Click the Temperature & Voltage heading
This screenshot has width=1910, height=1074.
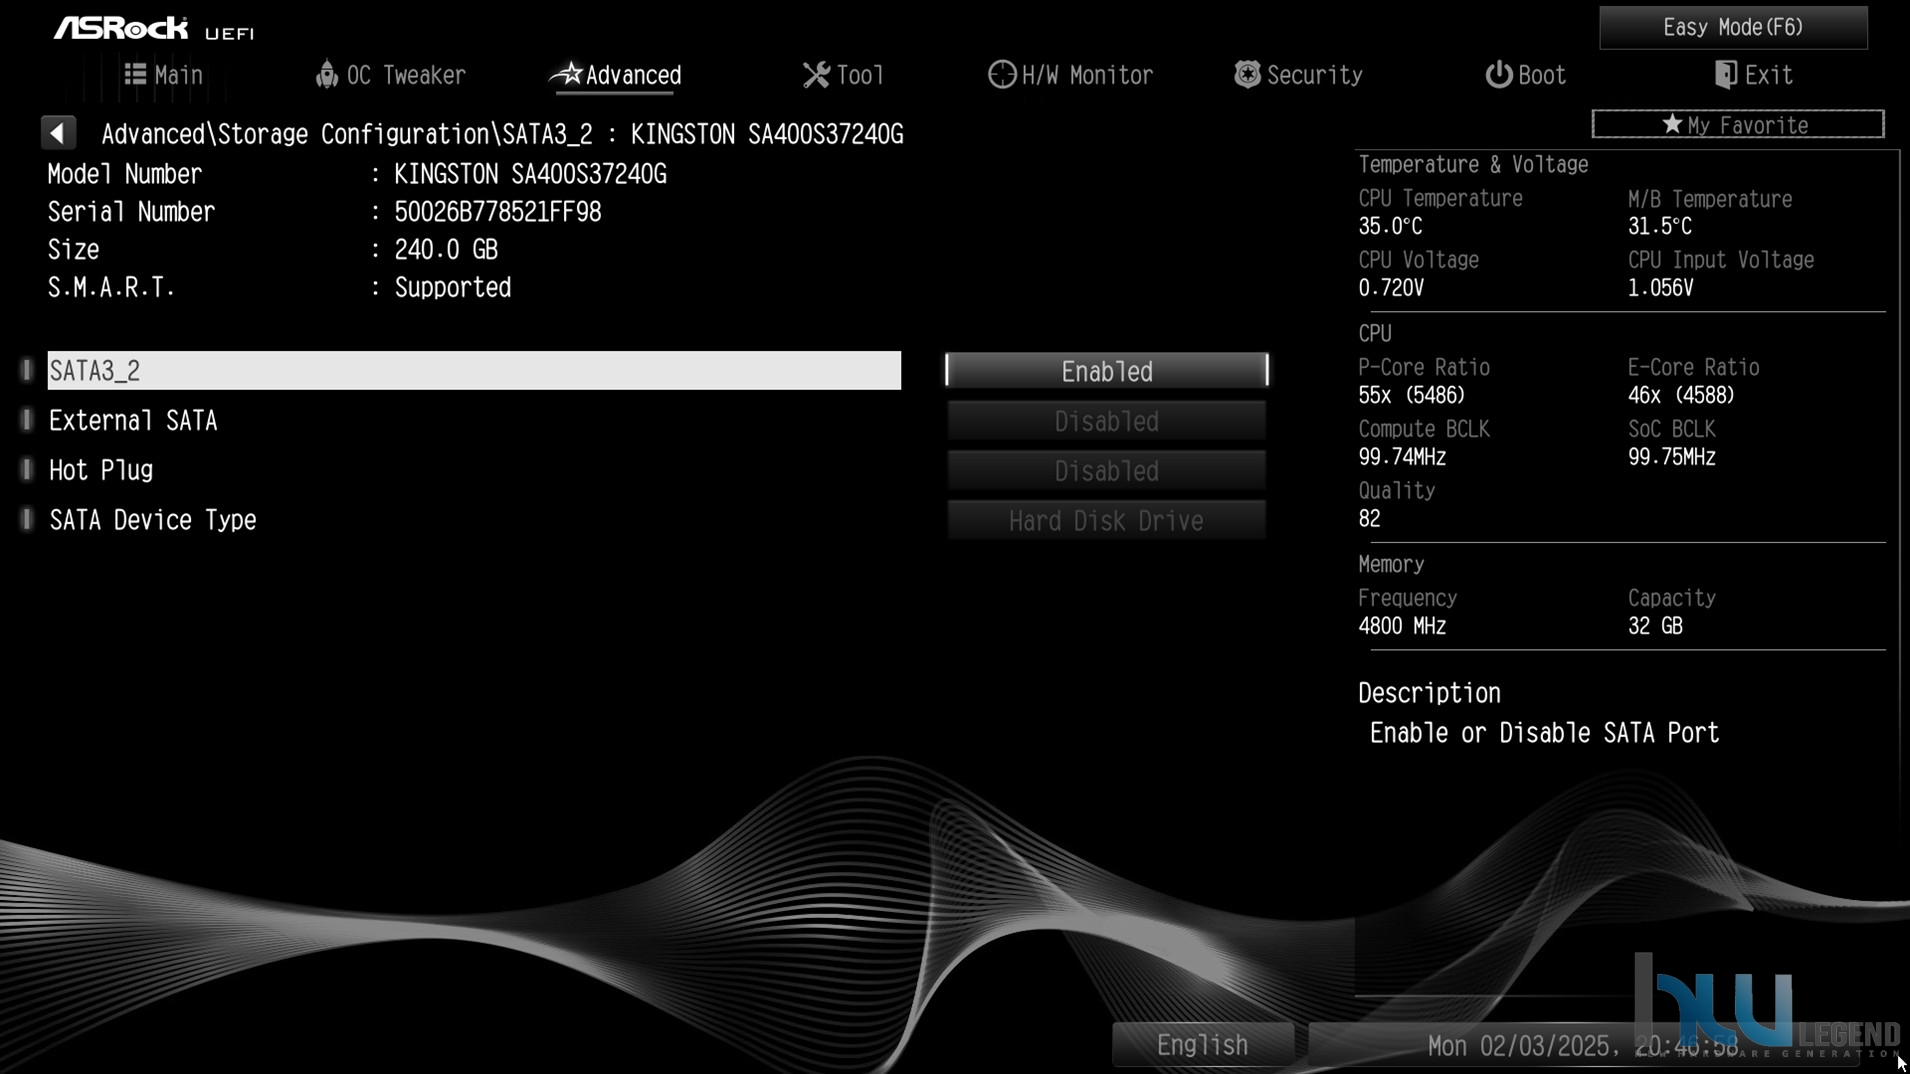pos(1473,164)
